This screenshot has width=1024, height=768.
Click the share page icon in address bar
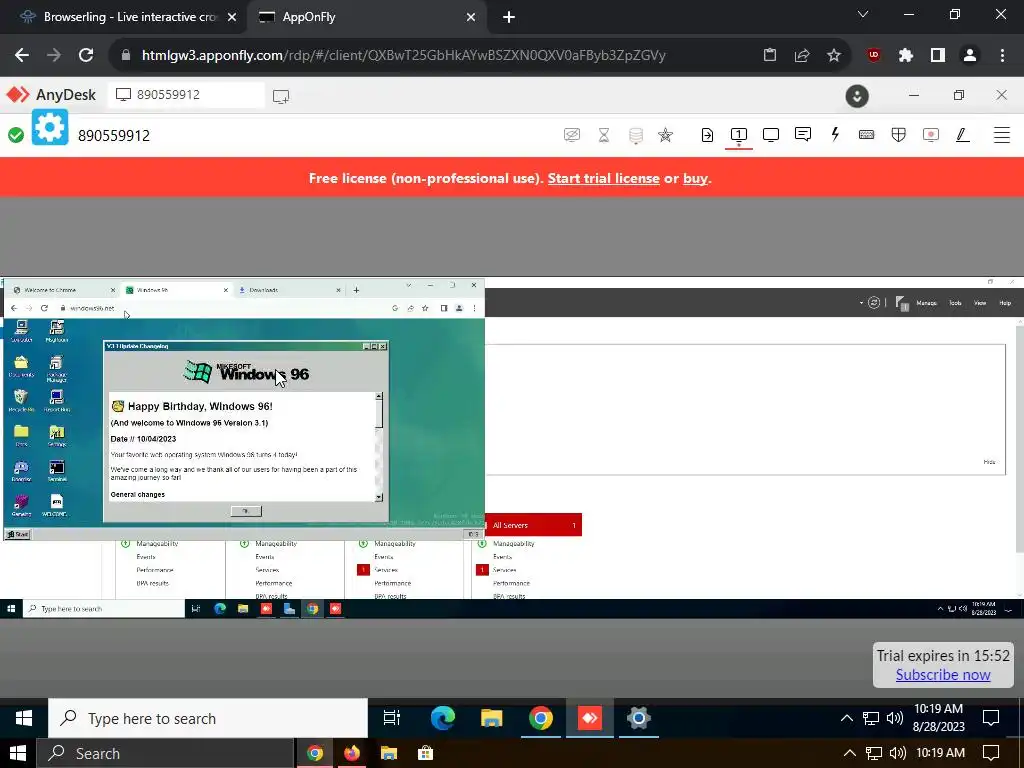pyautogui.click(x=802, y=56)
